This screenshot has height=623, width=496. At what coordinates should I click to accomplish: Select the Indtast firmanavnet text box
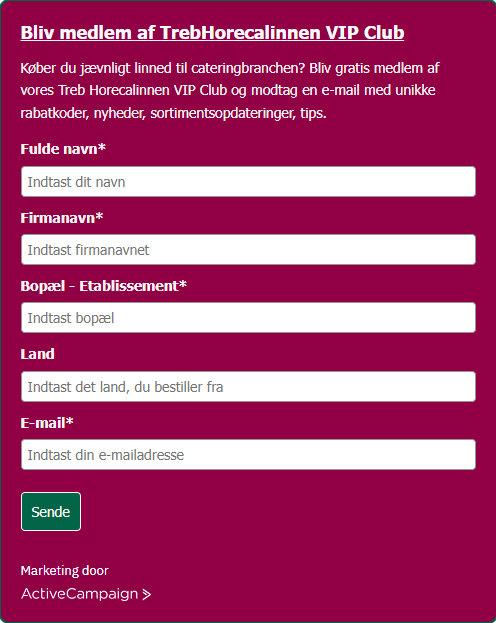click(x=248, y=250)
